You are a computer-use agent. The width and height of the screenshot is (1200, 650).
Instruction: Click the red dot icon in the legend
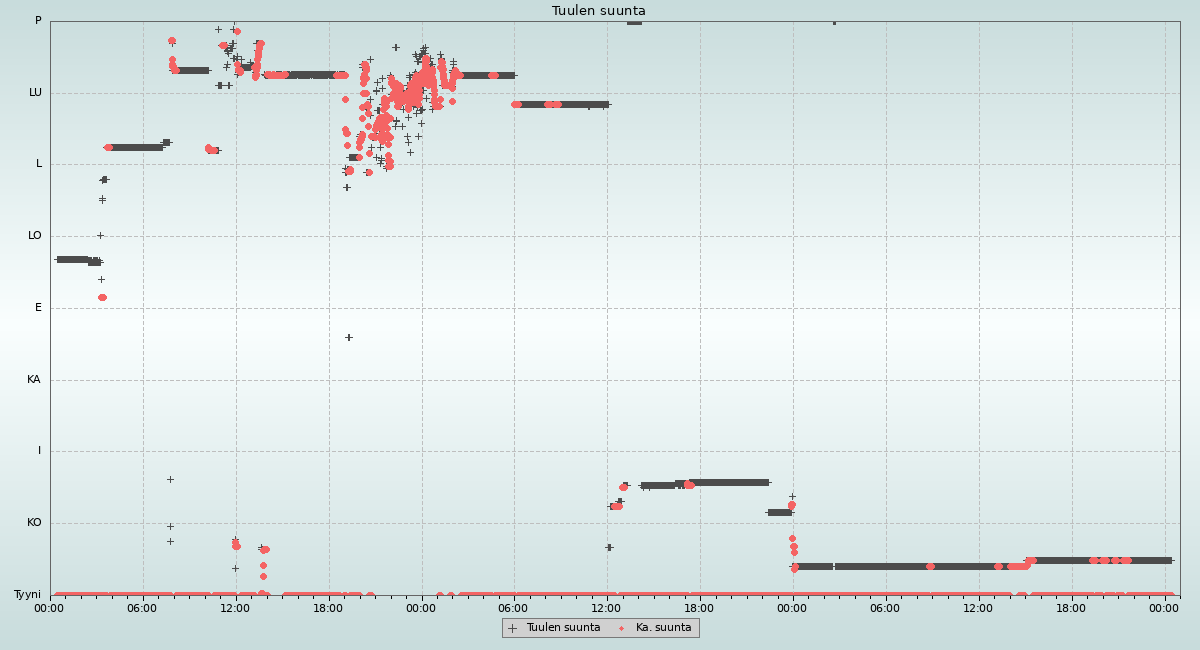[621, 628]
